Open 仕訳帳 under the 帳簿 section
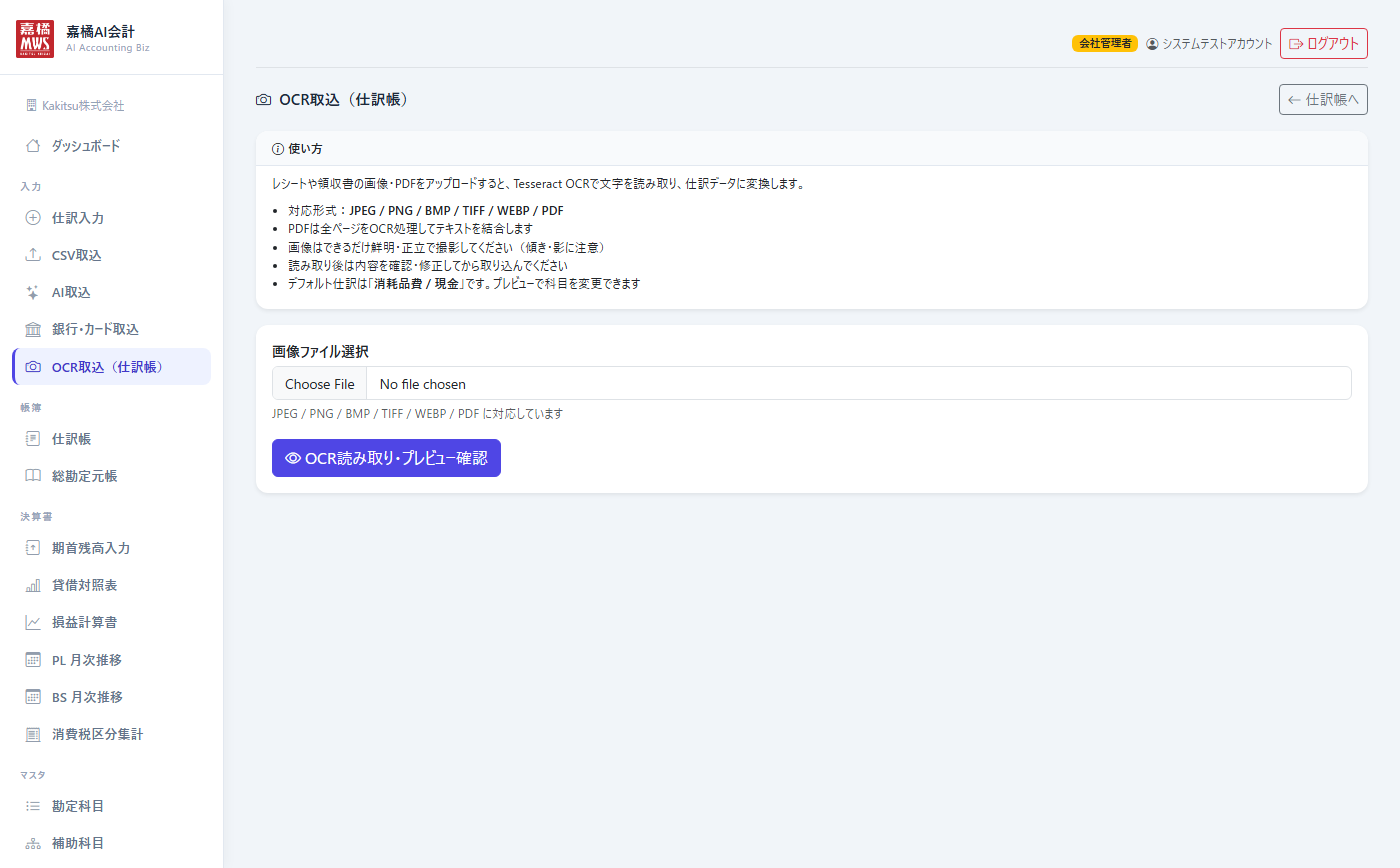The height and width of the screenshot is (868, 1400). 112,439
